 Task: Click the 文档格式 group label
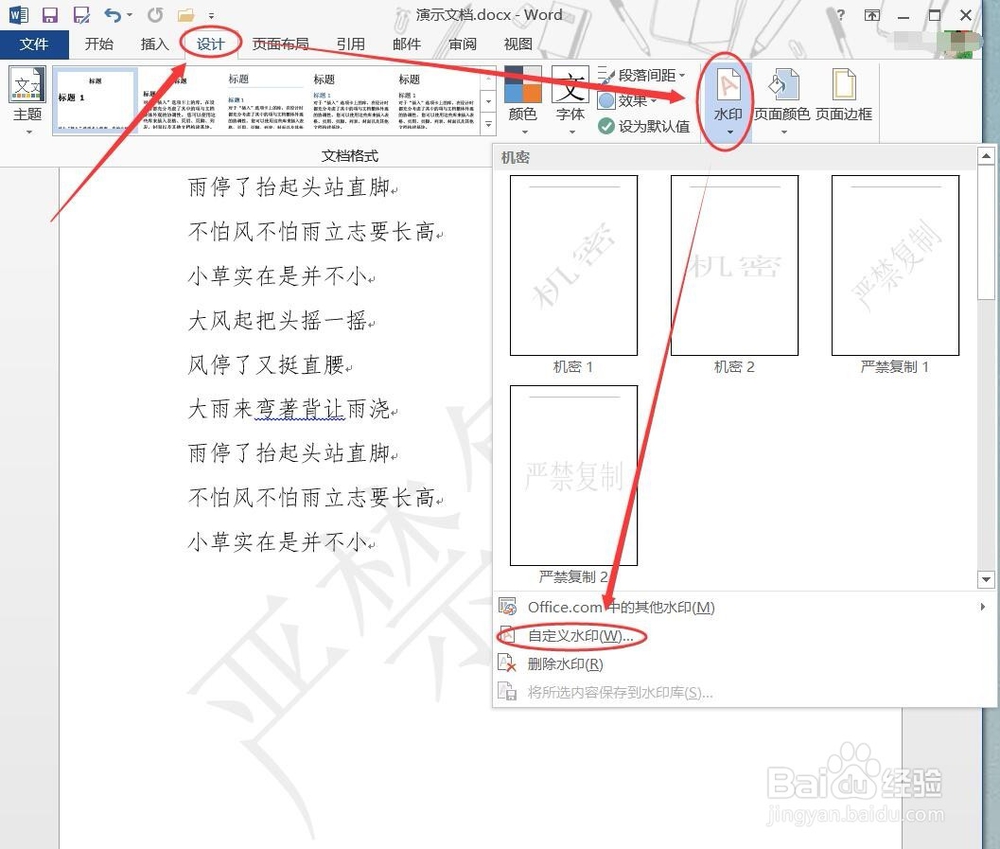349,156
